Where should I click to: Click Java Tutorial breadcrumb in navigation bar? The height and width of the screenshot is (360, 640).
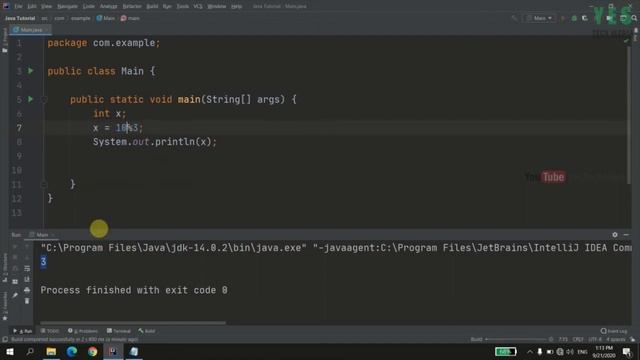click(20, 18)
